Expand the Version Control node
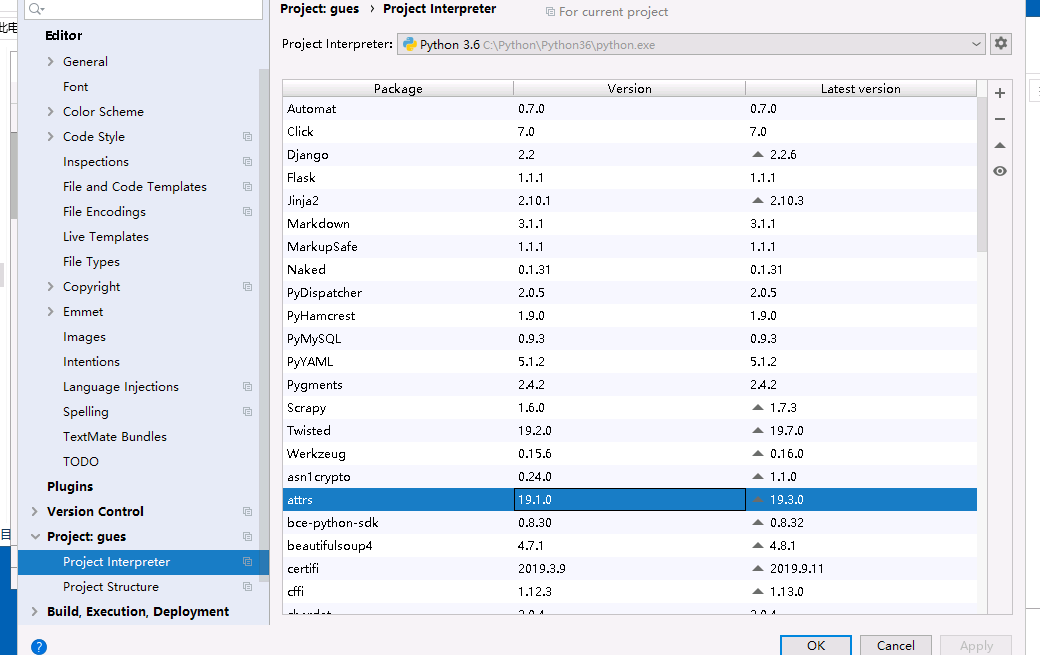1040x655 pixels. [34, 512]
